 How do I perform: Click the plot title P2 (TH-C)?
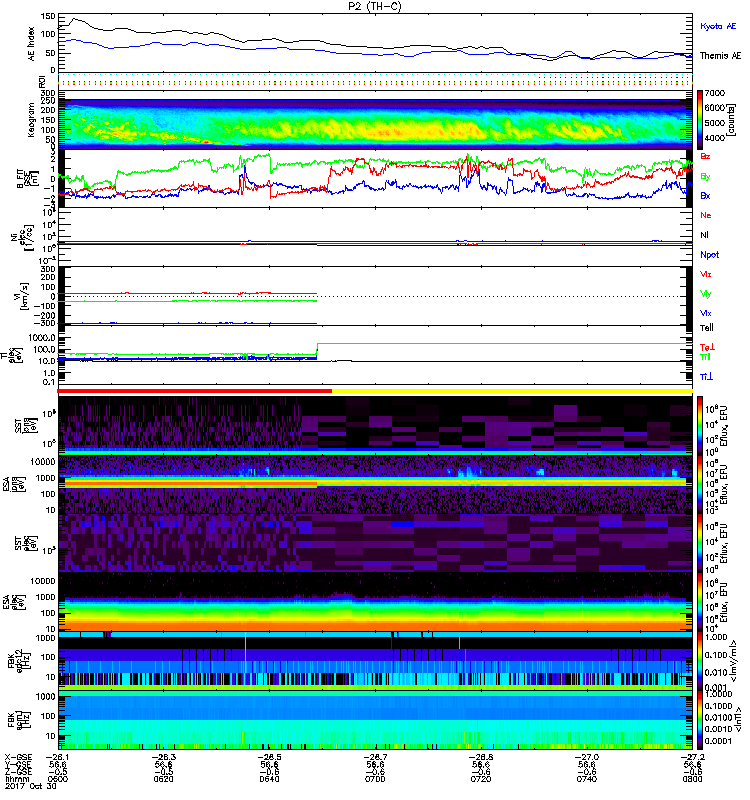tap(374, 7)
